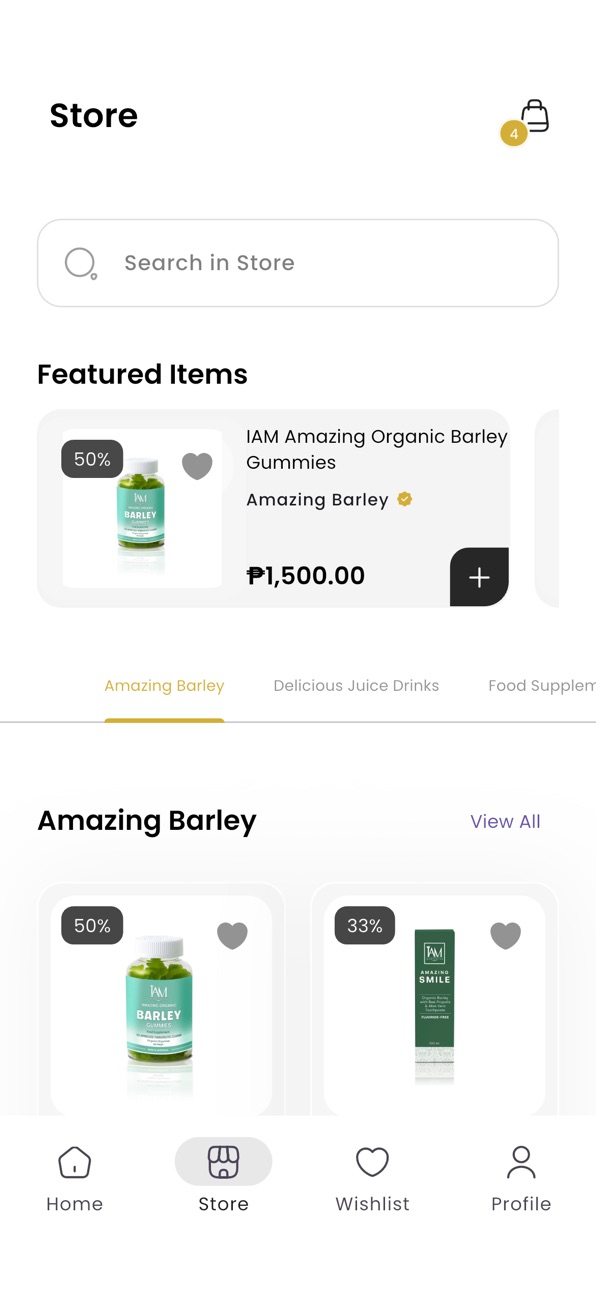
Task: Tap the gold verified badge beside Amazing Barley
Action: coord(405,499)
